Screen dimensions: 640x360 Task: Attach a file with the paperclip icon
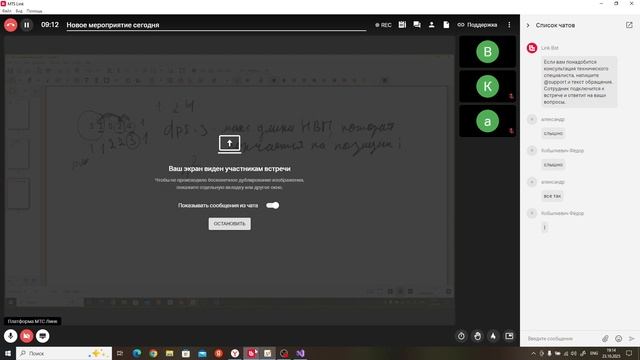(605, 339)
